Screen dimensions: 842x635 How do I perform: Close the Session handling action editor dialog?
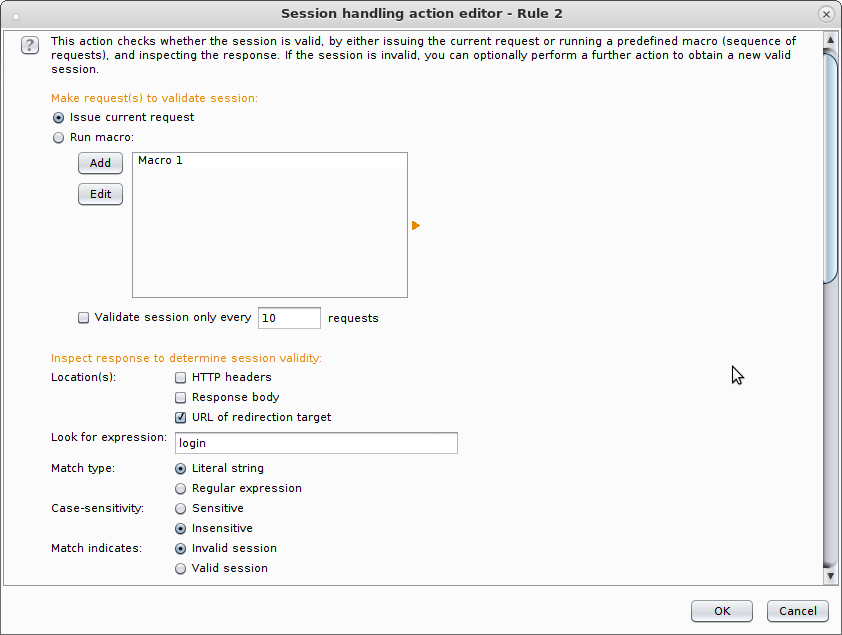tap(826, 14)
